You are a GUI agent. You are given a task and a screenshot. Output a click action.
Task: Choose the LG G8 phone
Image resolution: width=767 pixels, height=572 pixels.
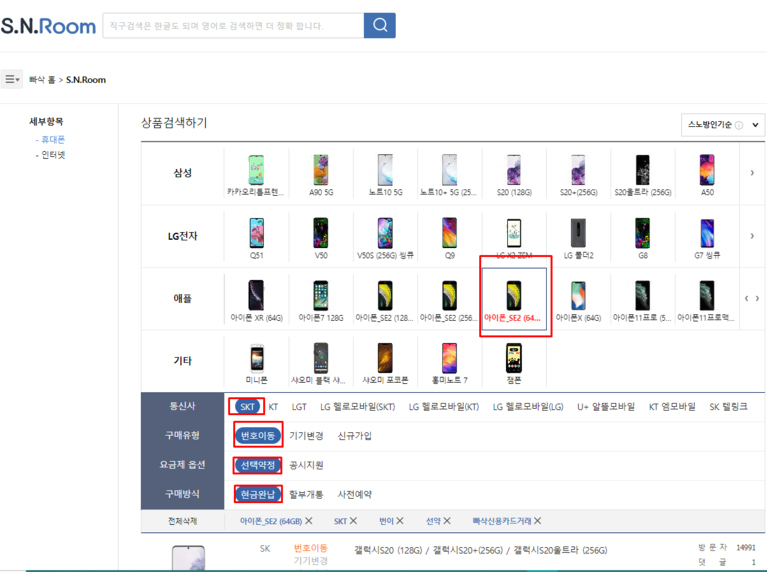(643, 238)
